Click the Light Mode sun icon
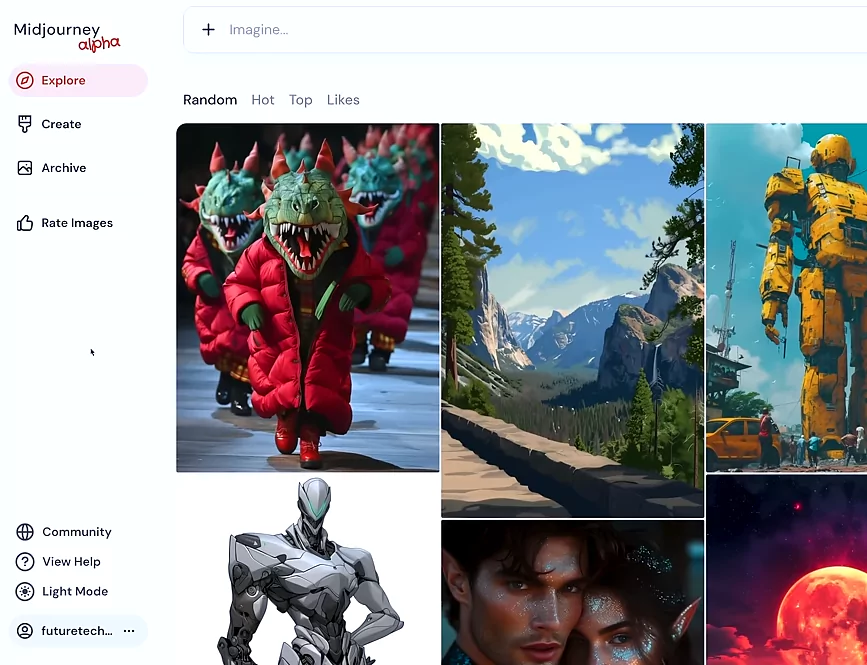Viewport: 867px width, 665px height. 25,591
